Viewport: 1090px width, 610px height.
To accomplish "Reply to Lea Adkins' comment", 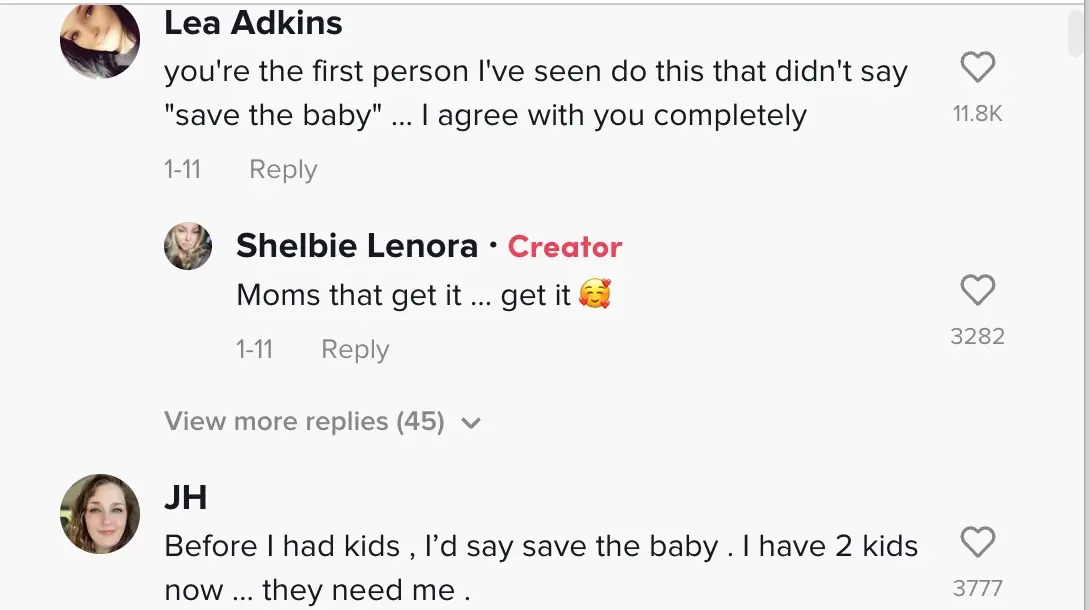I will click(283, 170).
